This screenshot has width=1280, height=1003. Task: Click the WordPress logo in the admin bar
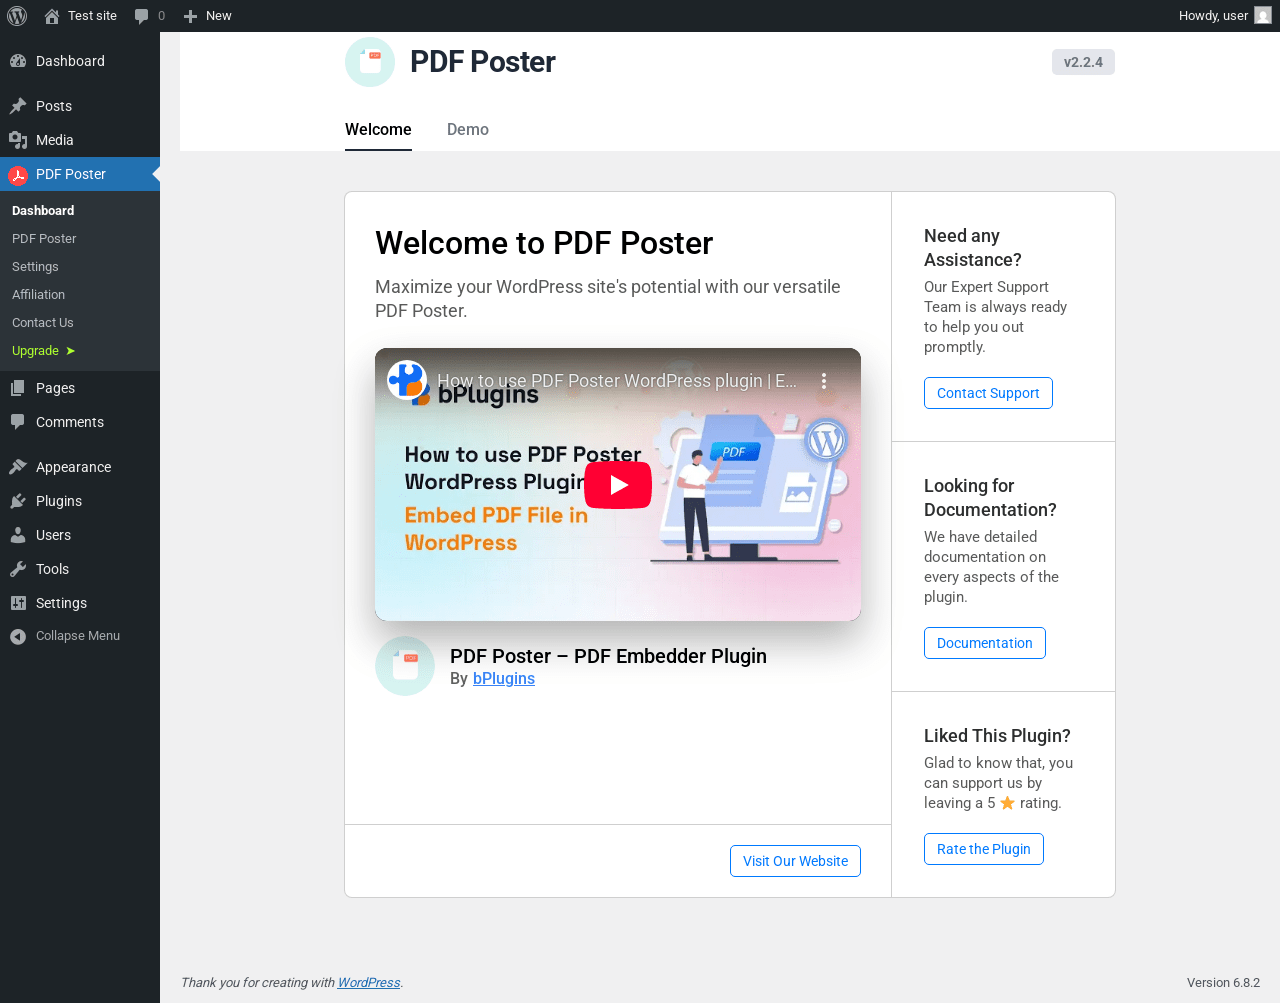17,16
